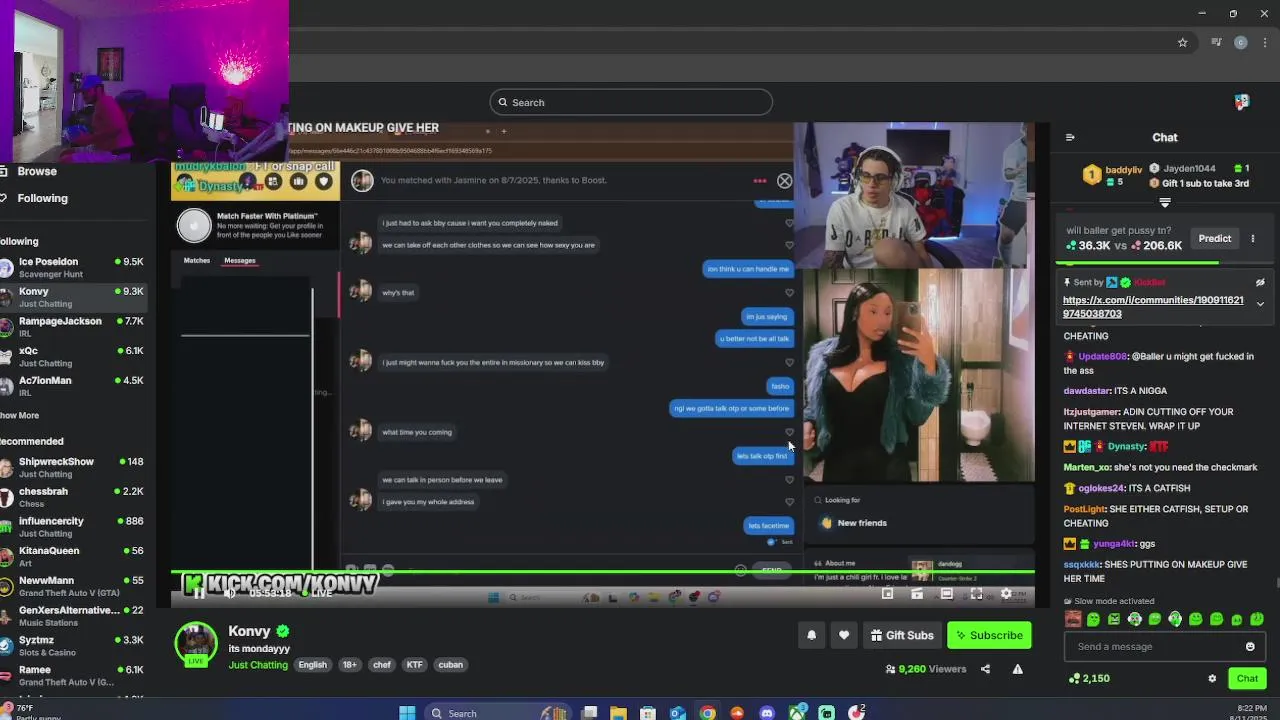This screenshot has height=720, width=1280.
Task: Open Ac7ionMan channel
Action: pyautogui.click(x=73, y=386)
